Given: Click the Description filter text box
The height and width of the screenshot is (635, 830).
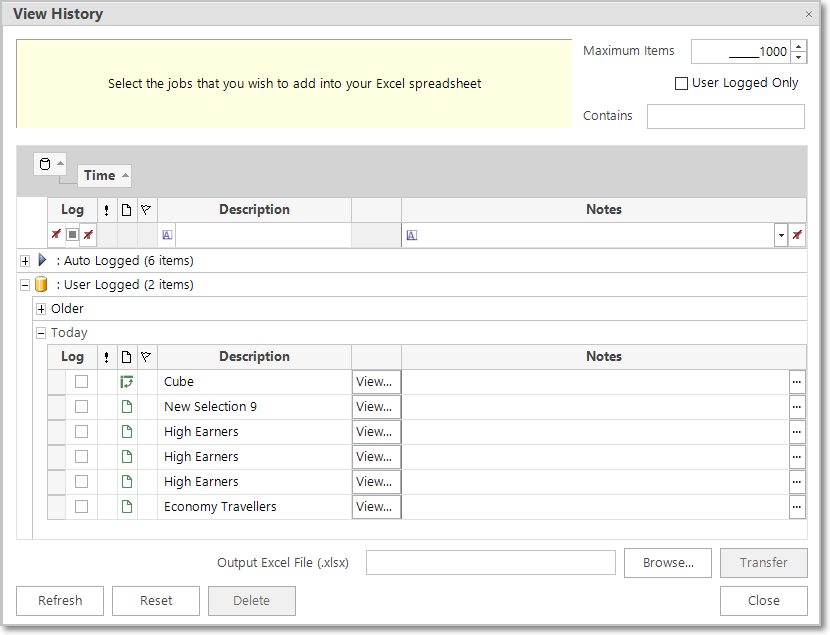Looking at the screenshot, I should pos(263,235).
